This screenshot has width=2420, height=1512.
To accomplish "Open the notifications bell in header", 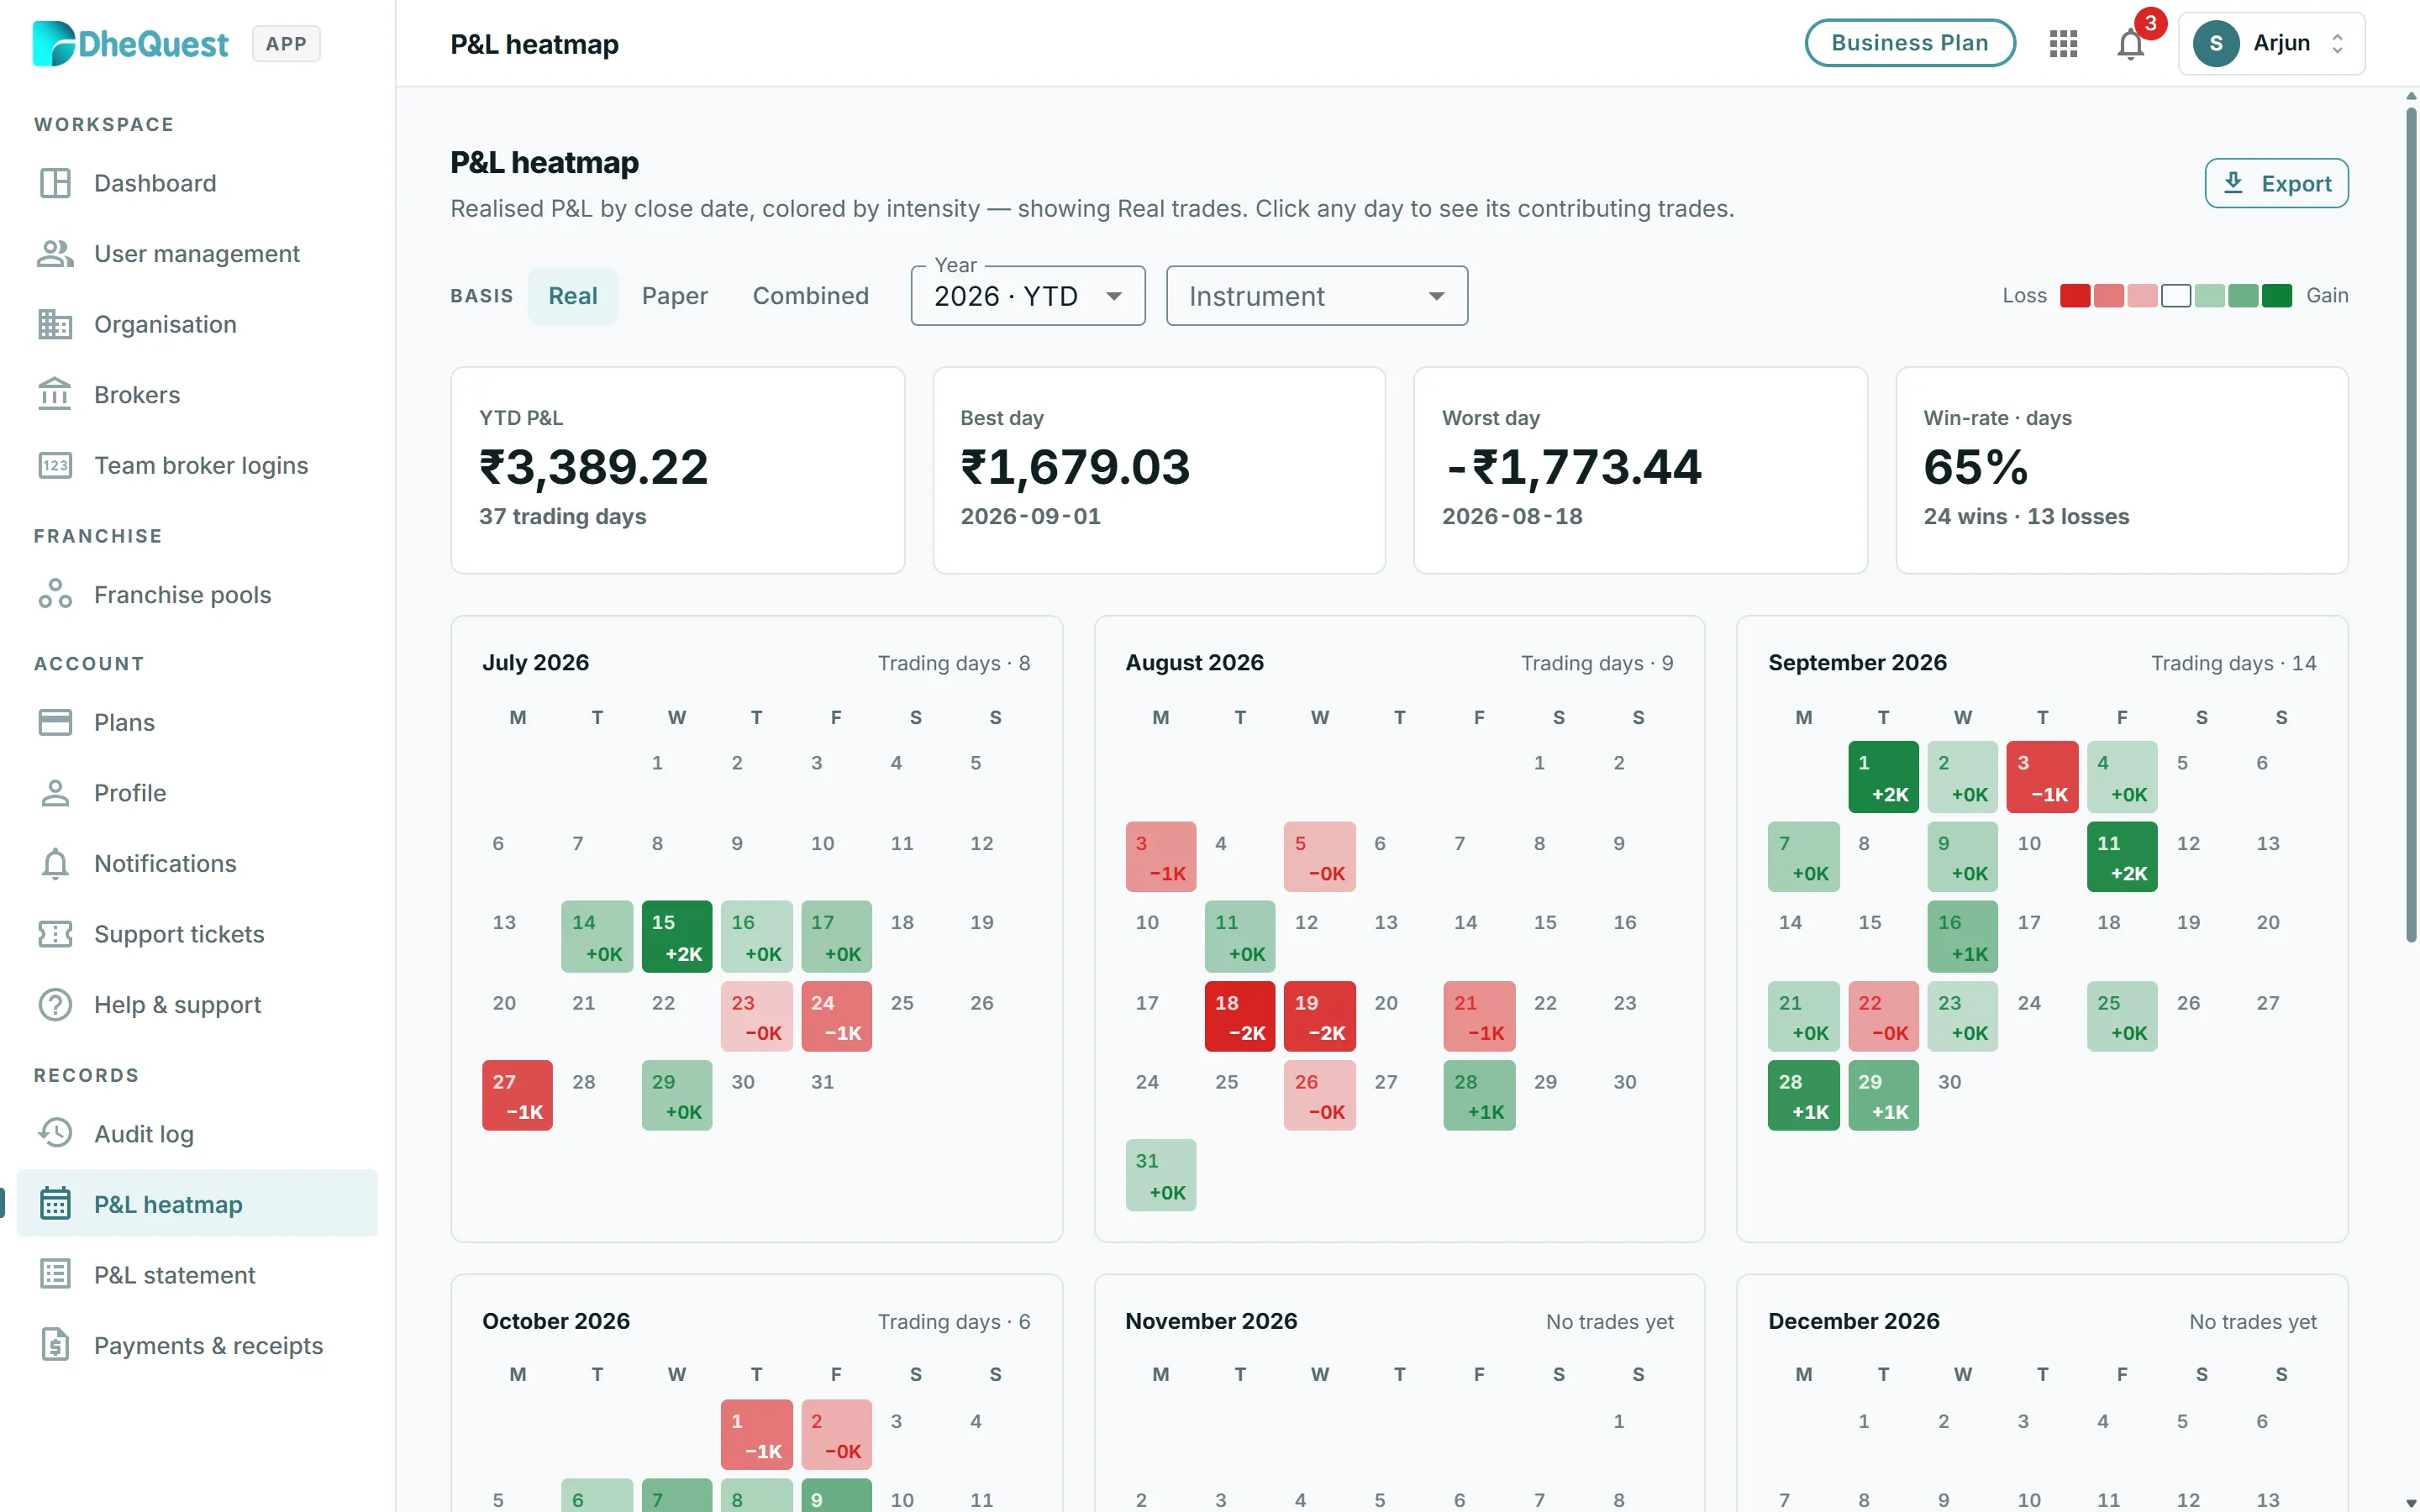I will click(x=2131, y=44).
